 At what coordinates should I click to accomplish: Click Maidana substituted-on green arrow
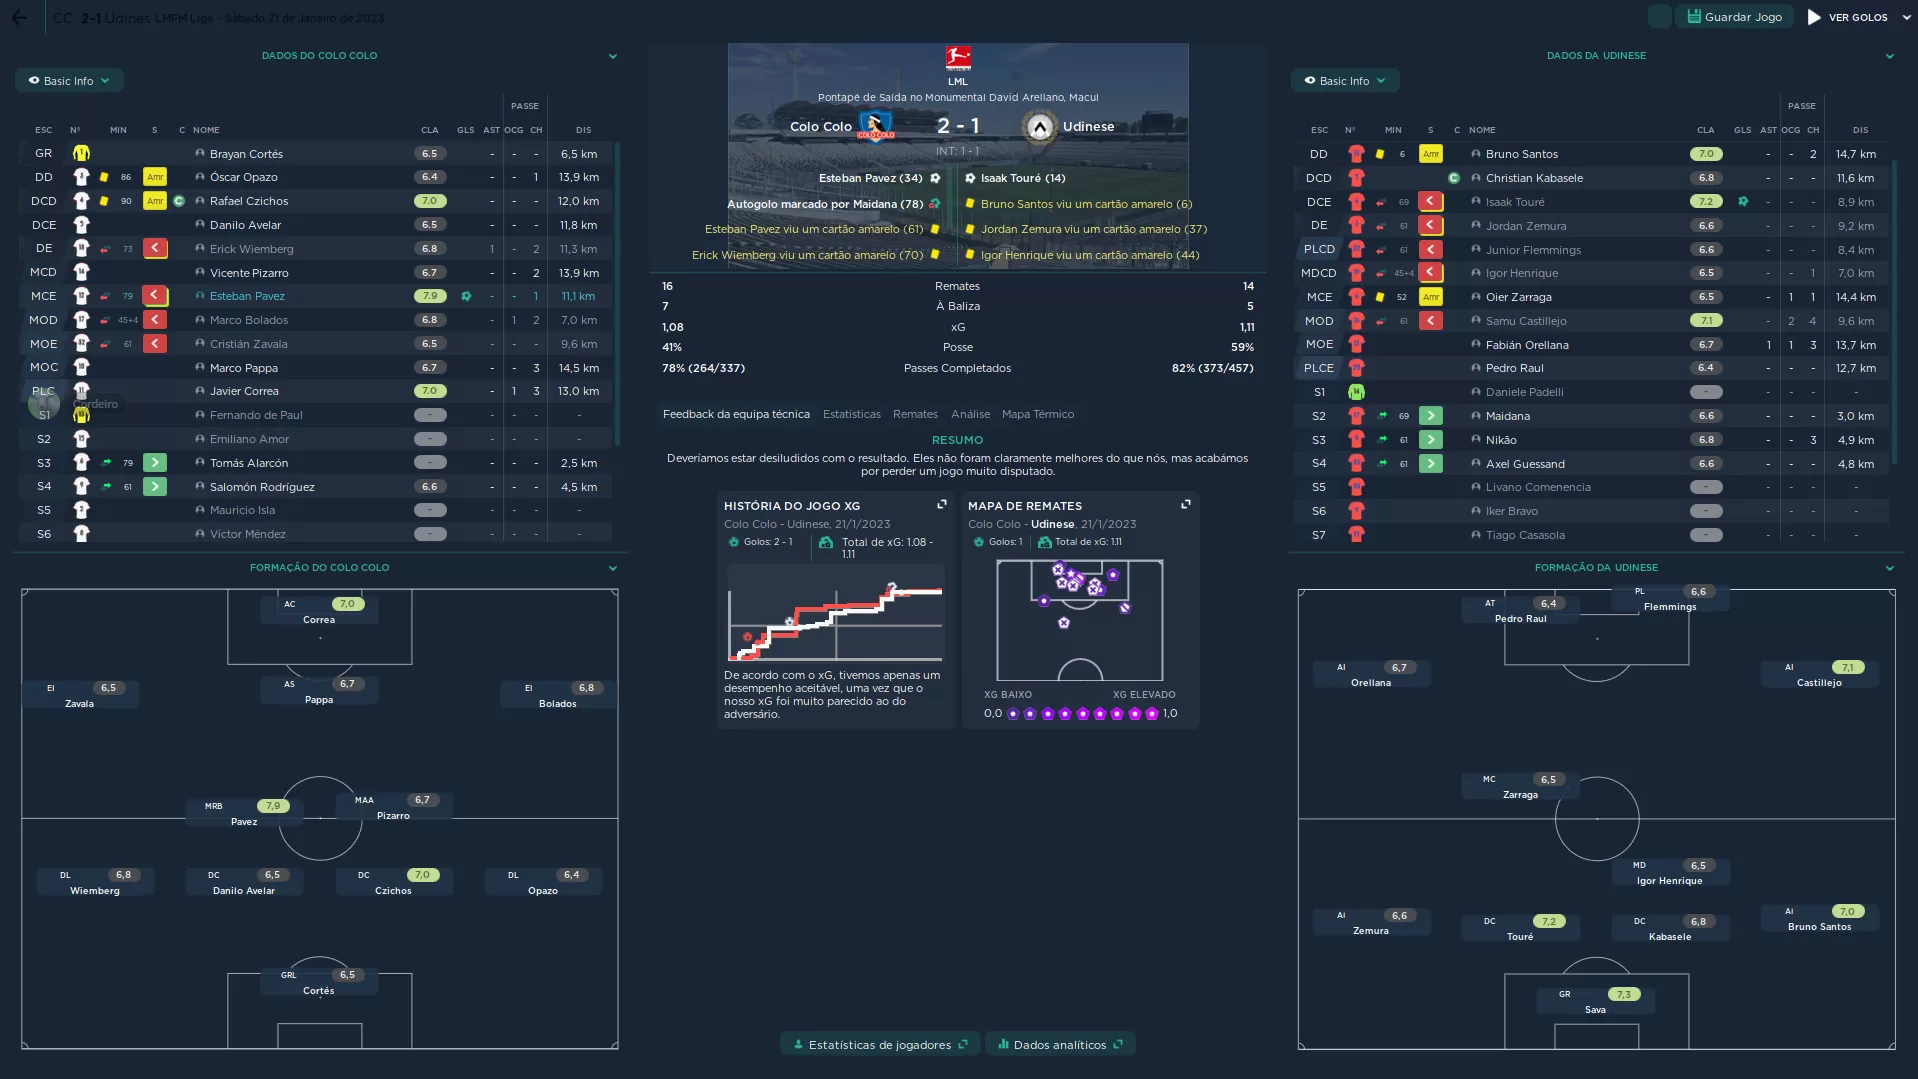coord(1431,416)
